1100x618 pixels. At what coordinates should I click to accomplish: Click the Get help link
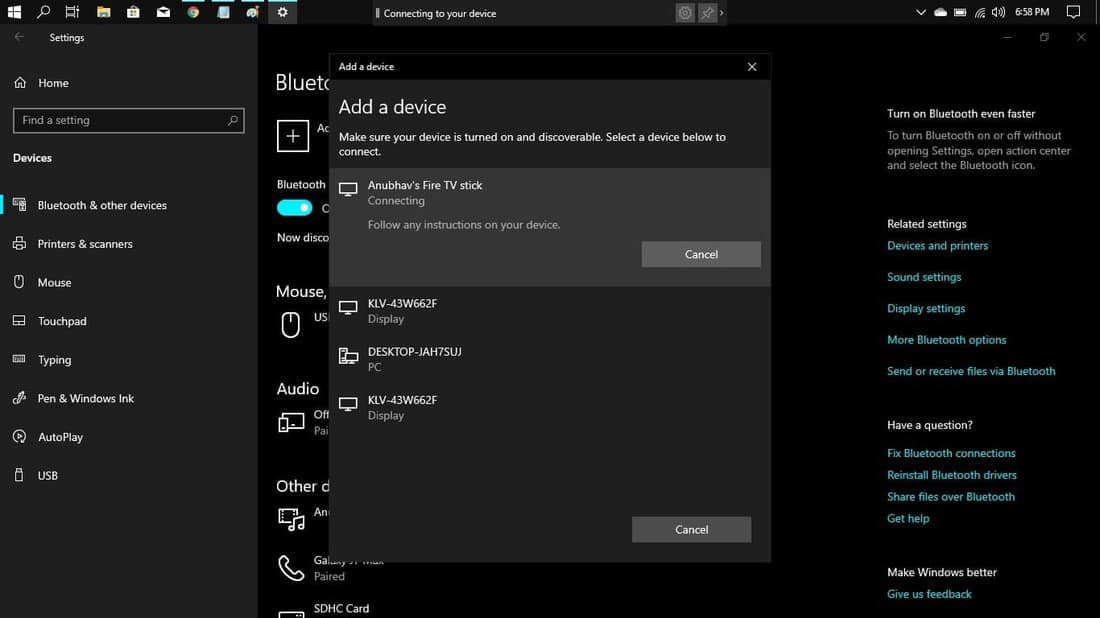908,518
